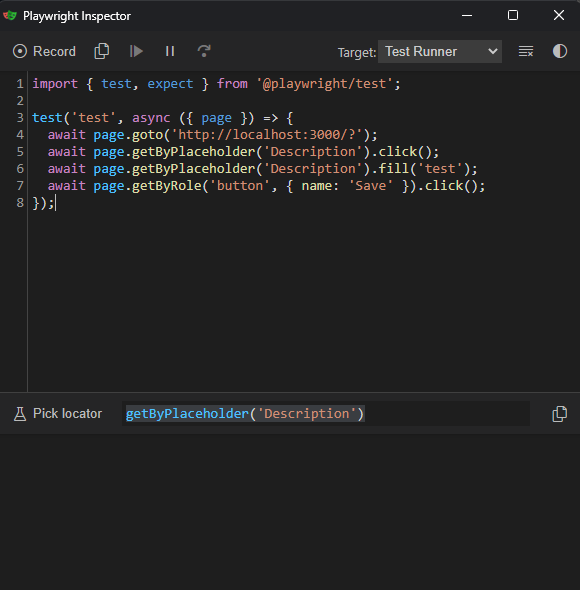Copy the generated code to clipboard

[102, 51]
